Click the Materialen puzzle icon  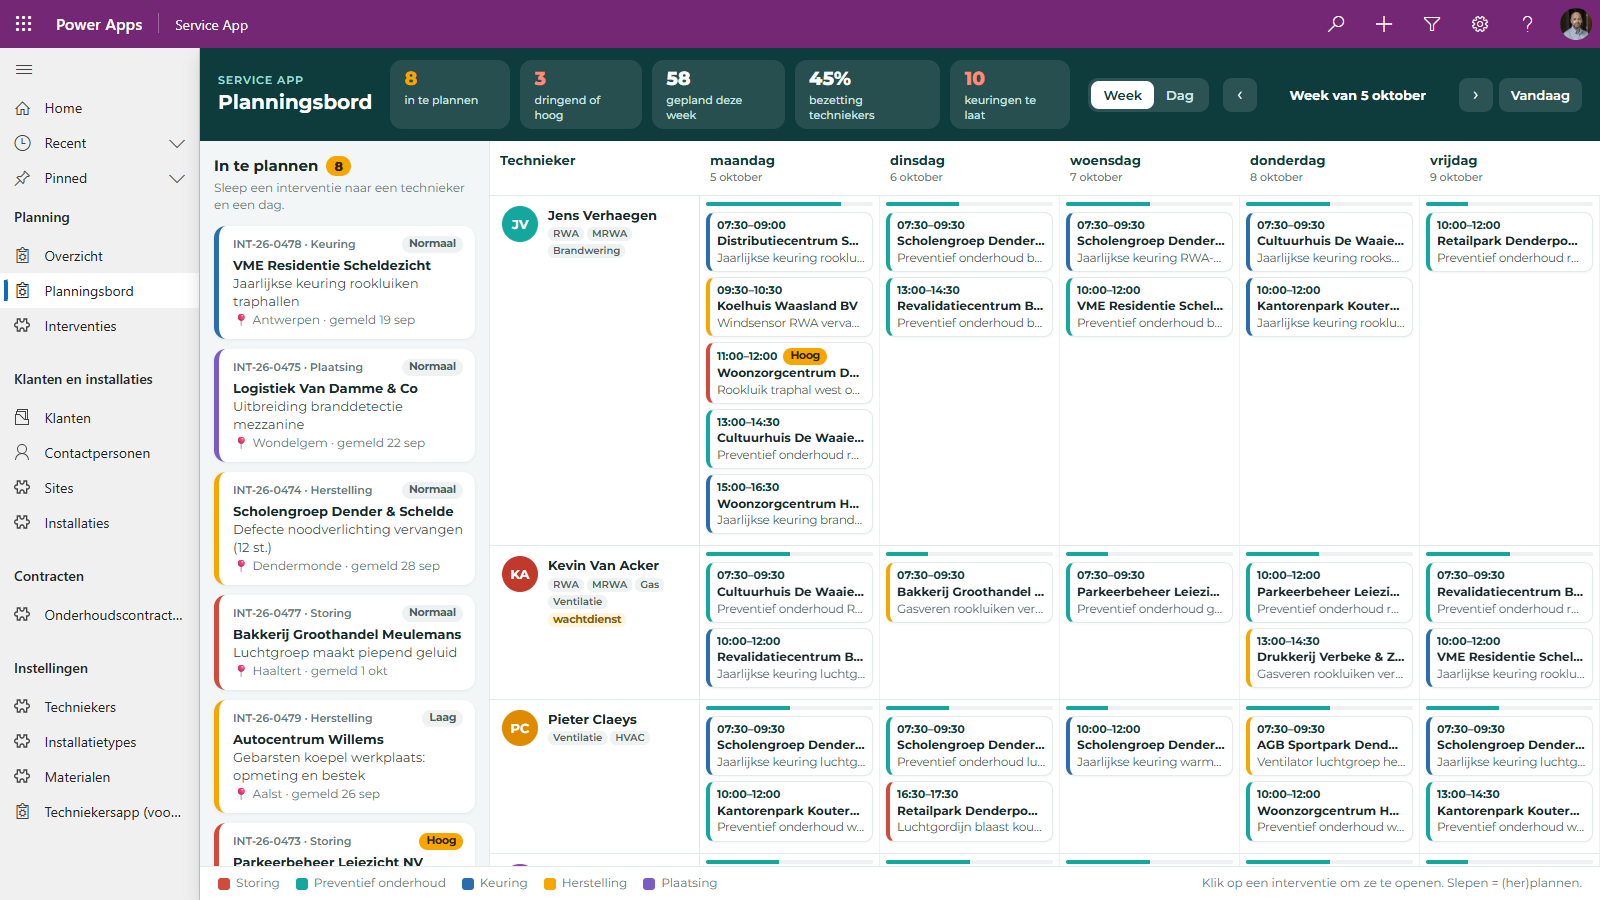(23, 777)
